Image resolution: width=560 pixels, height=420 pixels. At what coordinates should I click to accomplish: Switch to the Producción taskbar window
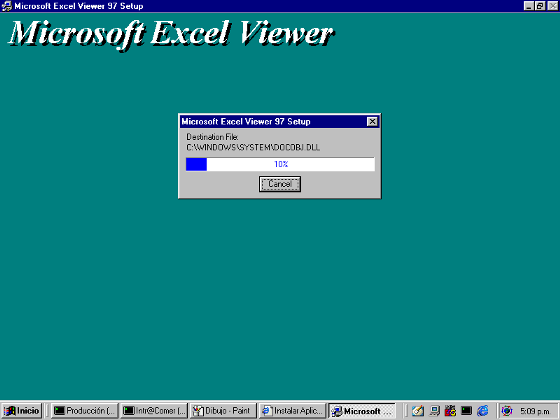tap(84, 411)
